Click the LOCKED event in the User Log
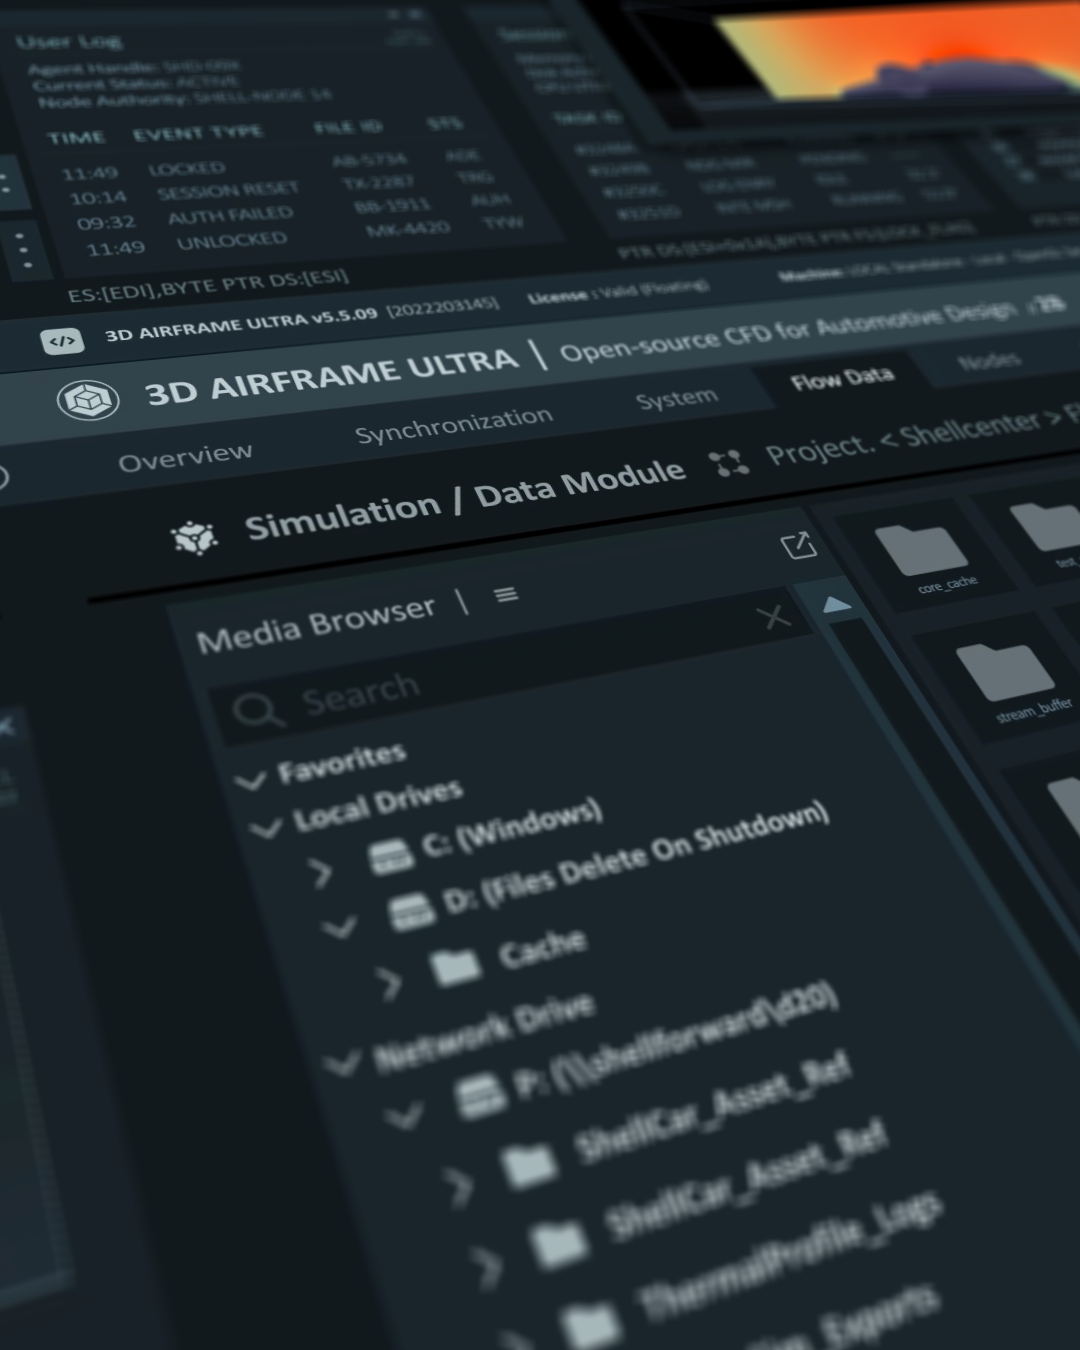 point(186,168)
